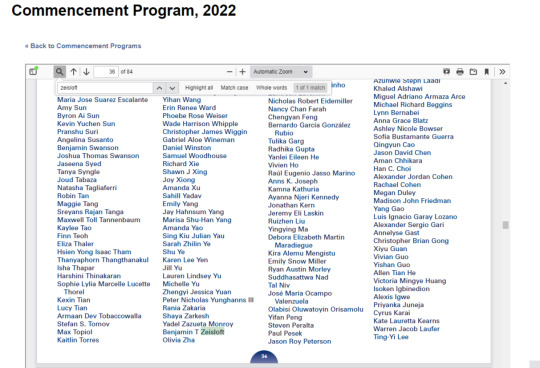Click the name Nicholas Robert Eidemiller
This screenshot has width=540, height=368.
click(310, 101)
